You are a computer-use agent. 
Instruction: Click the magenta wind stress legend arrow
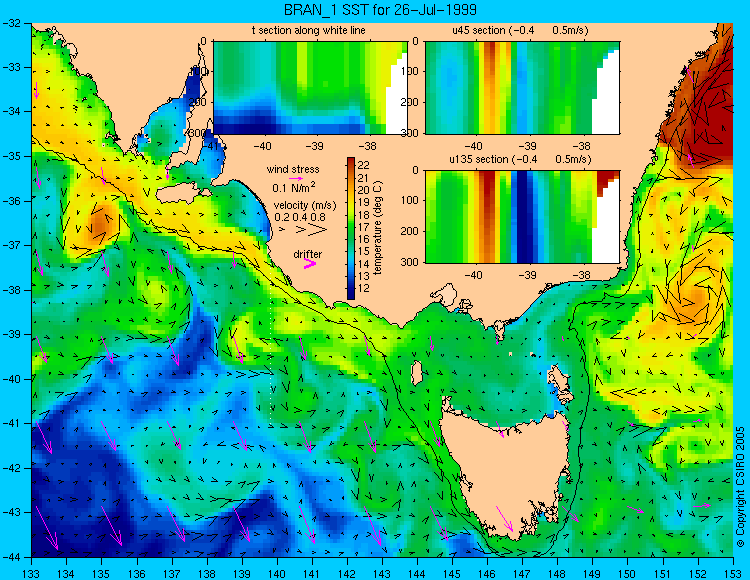[296, 178]
